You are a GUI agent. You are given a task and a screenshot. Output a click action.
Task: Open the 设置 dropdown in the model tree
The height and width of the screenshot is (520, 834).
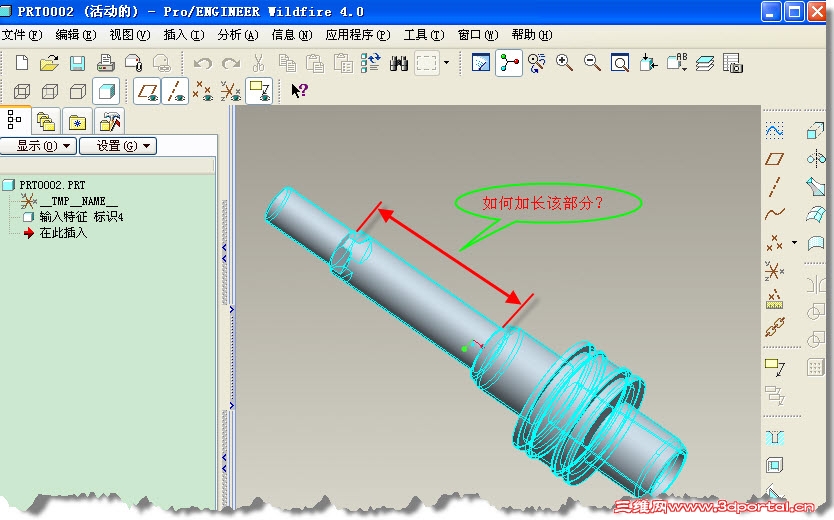pyautogui.click(x=118, y=146)
